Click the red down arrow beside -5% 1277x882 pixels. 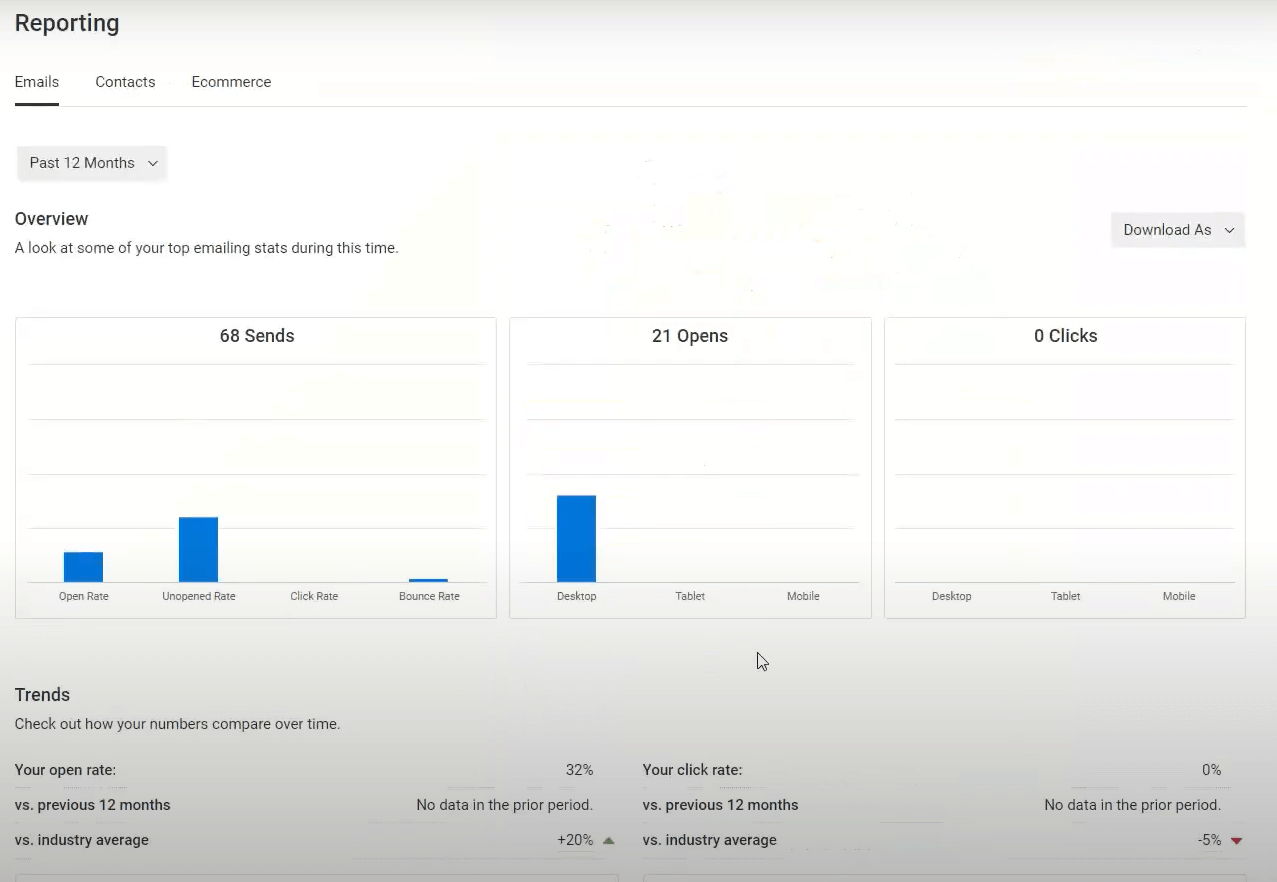[x=1236, y=840]
